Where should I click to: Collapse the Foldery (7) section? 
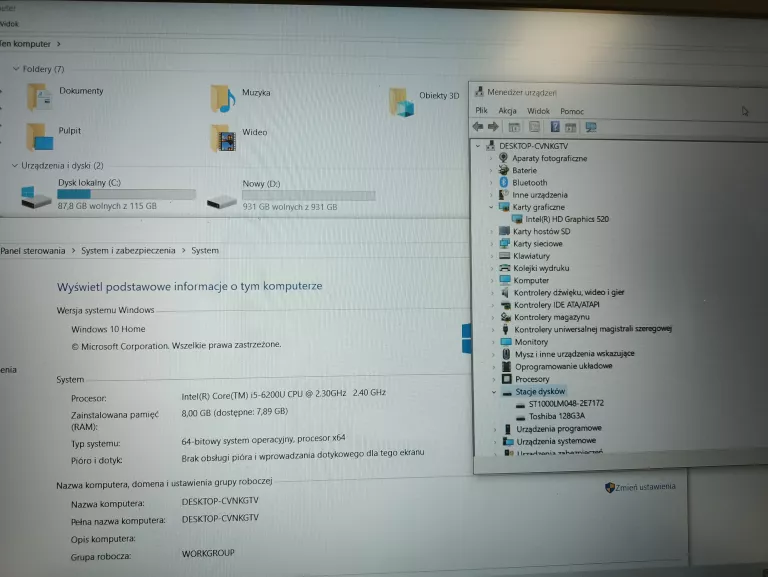tap(16, 69)
